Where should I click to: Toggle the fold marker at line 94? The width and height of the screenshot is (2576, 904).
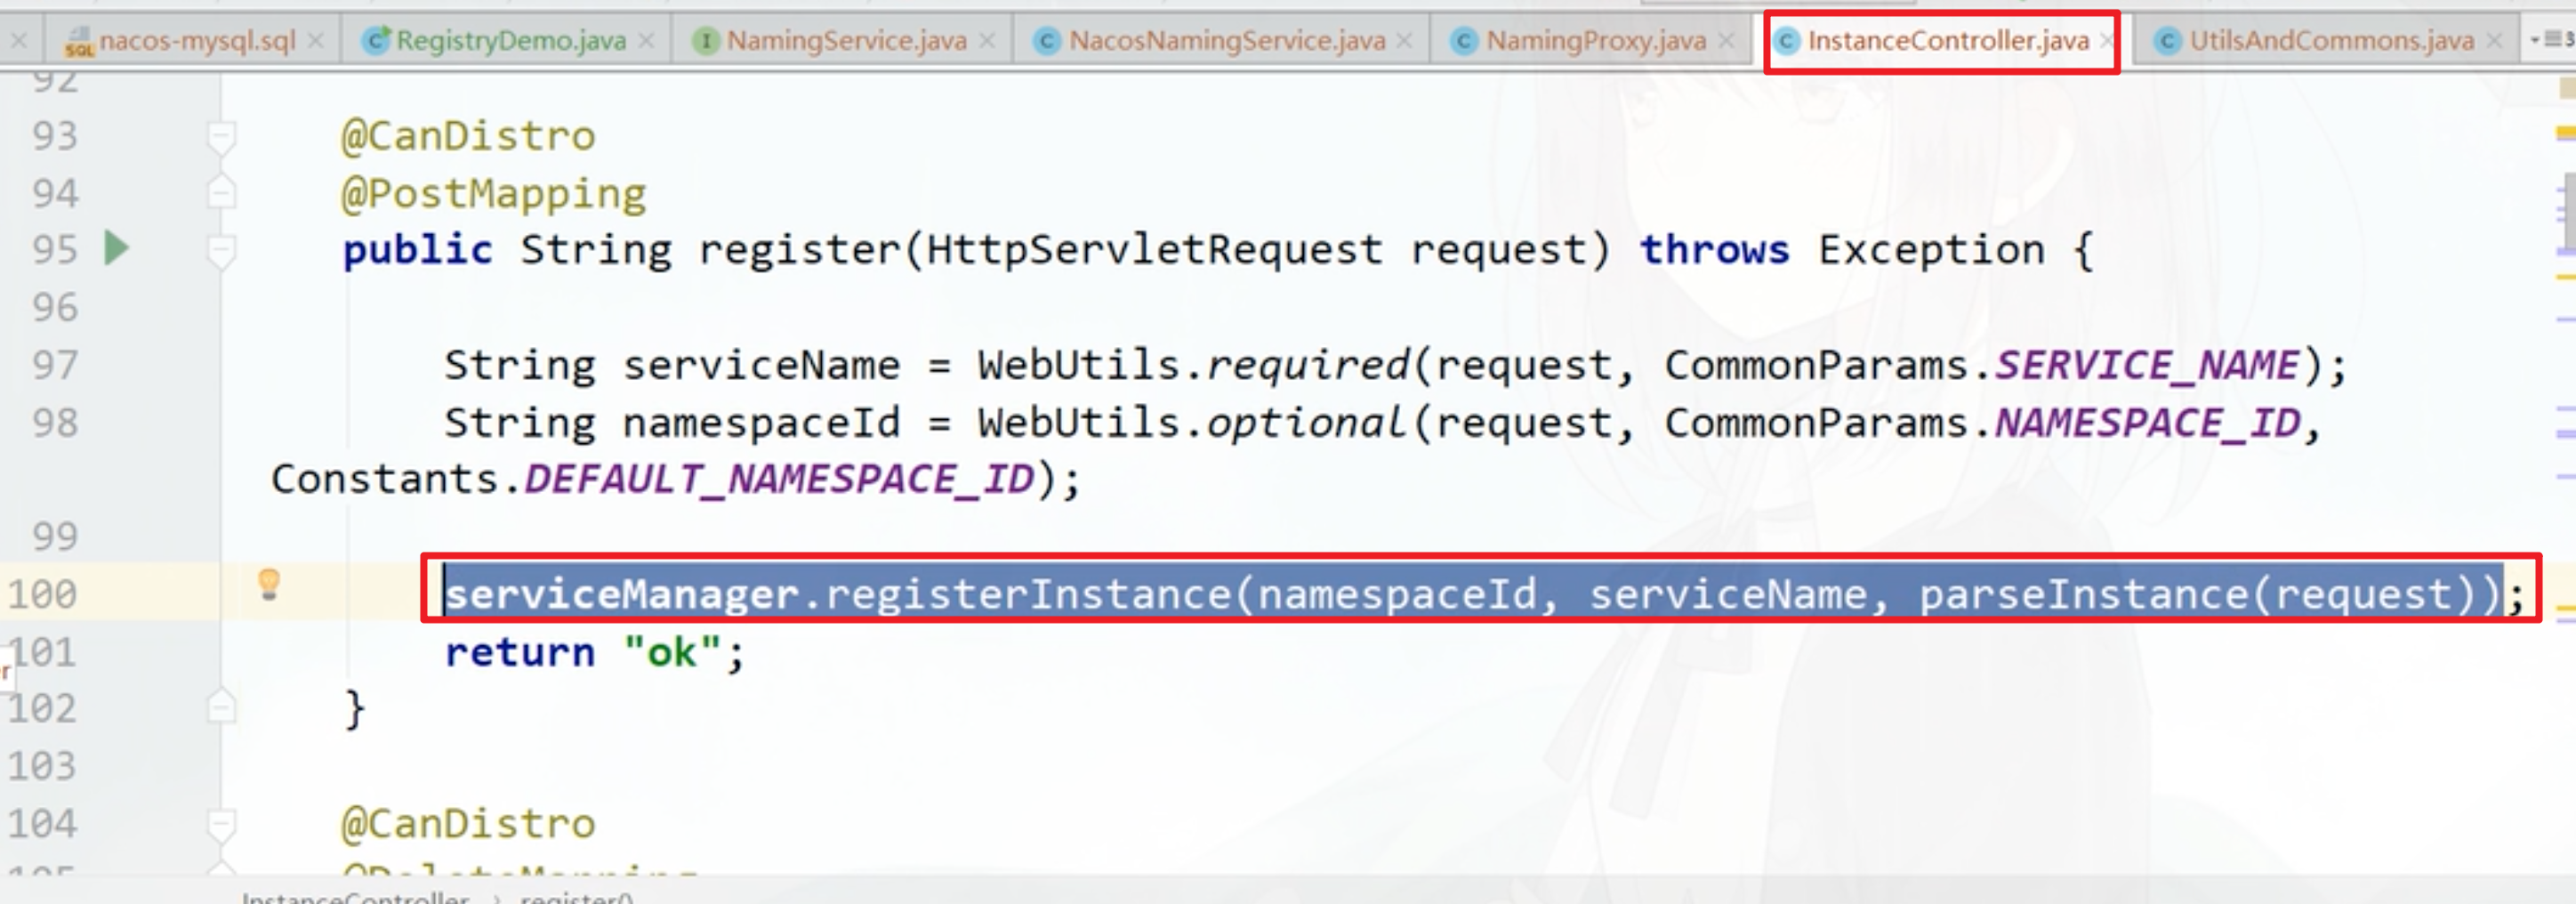click(221, 192)
